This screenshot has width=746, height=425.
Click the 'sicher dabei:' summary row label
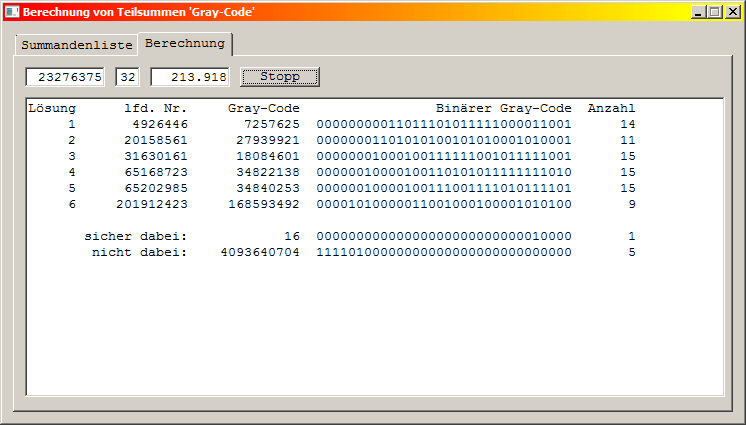[x=135, y=236]
